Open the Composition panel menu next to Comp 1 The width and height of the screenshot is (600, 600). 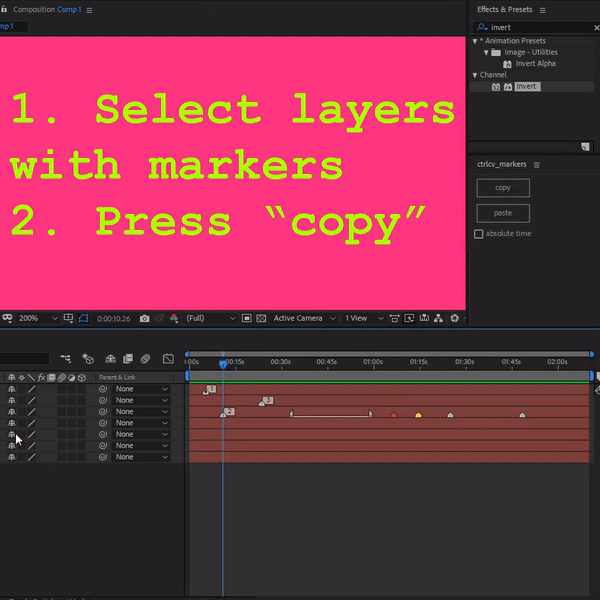89,10
